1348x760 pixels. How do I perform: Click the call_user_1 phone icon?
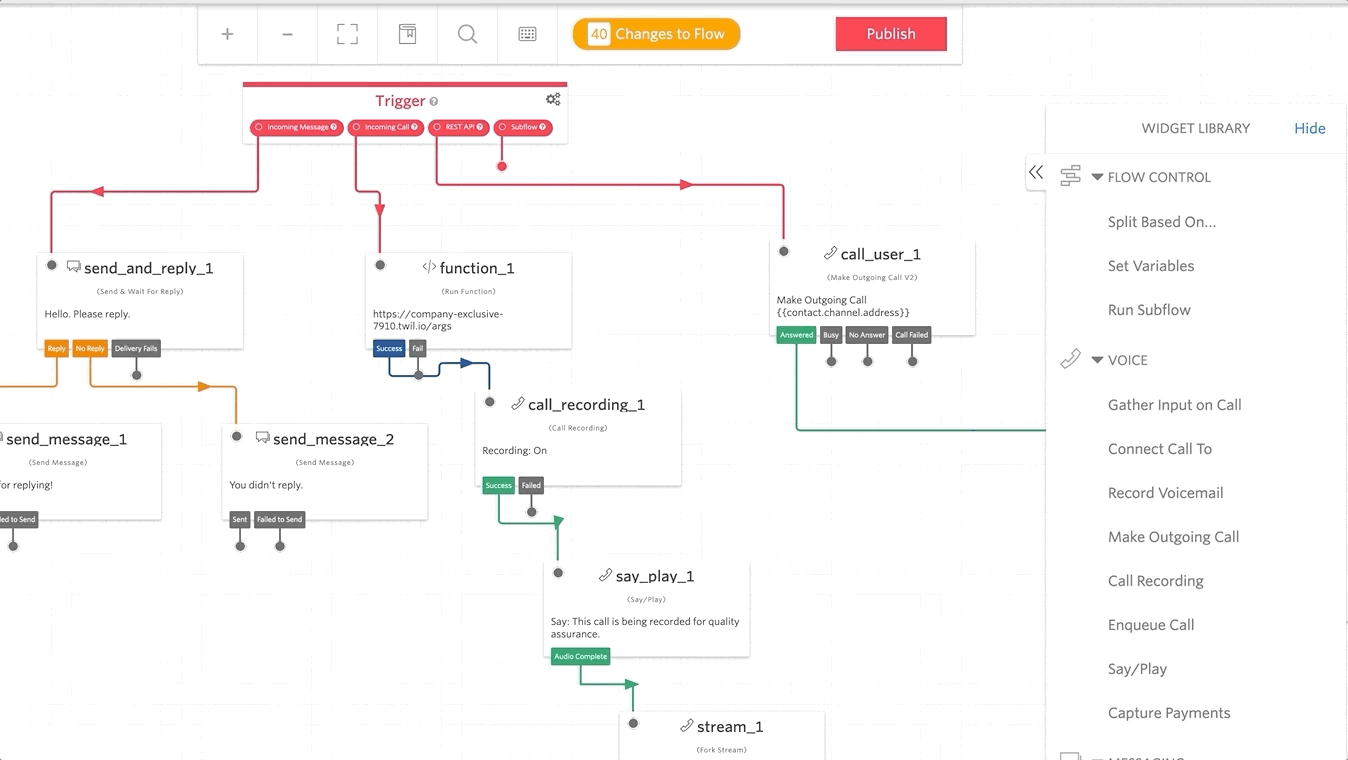(x=830, y=254)
